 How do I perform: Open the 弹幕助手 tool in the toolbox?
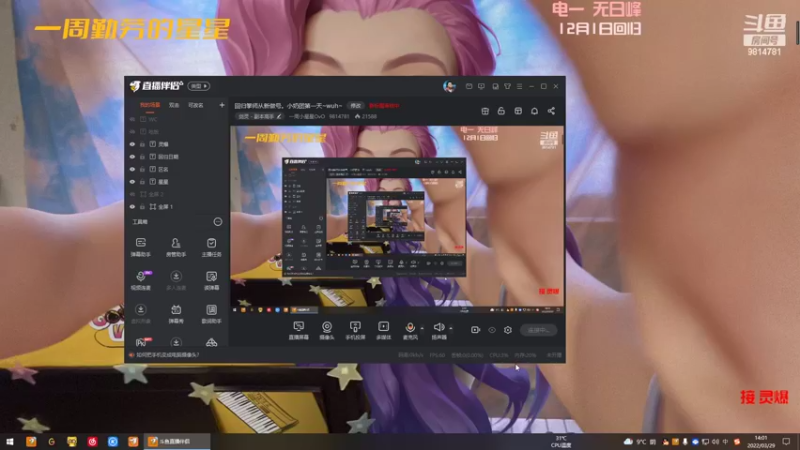pyautogui.click(x=141, y=247)
